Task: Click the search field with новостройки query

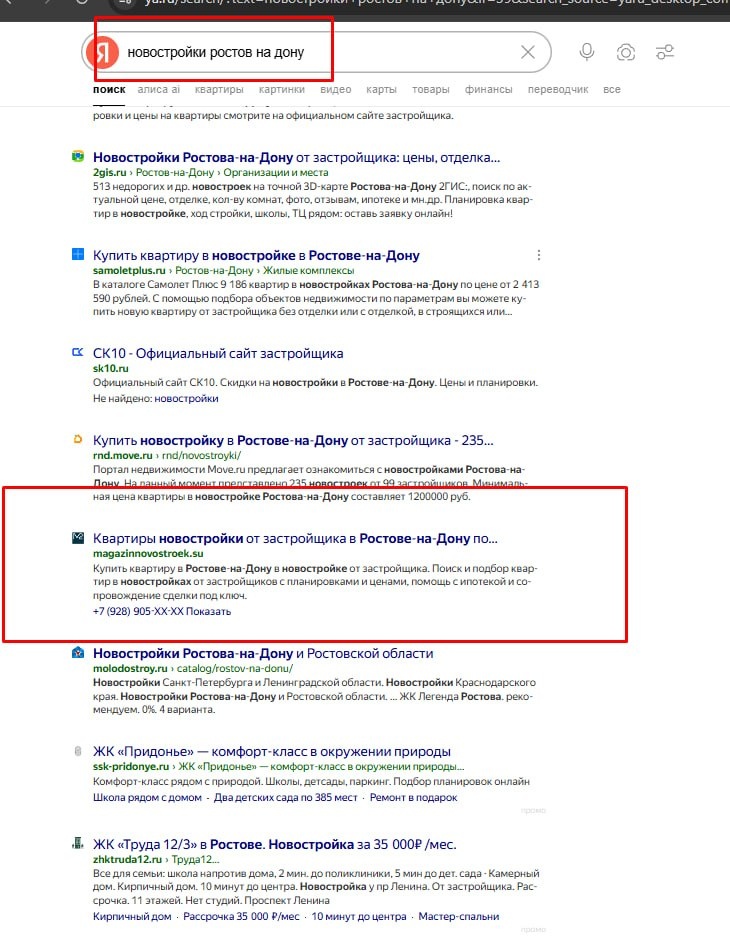Action: [x=319, y=52]
